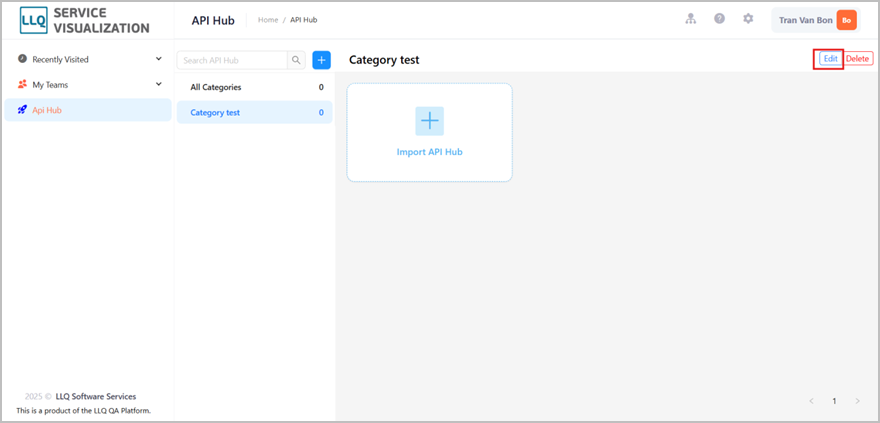This screenshot has width=880, height=423.
Task: Click the API Hub breadcrumb item
Action: click(x=304, y=20)
